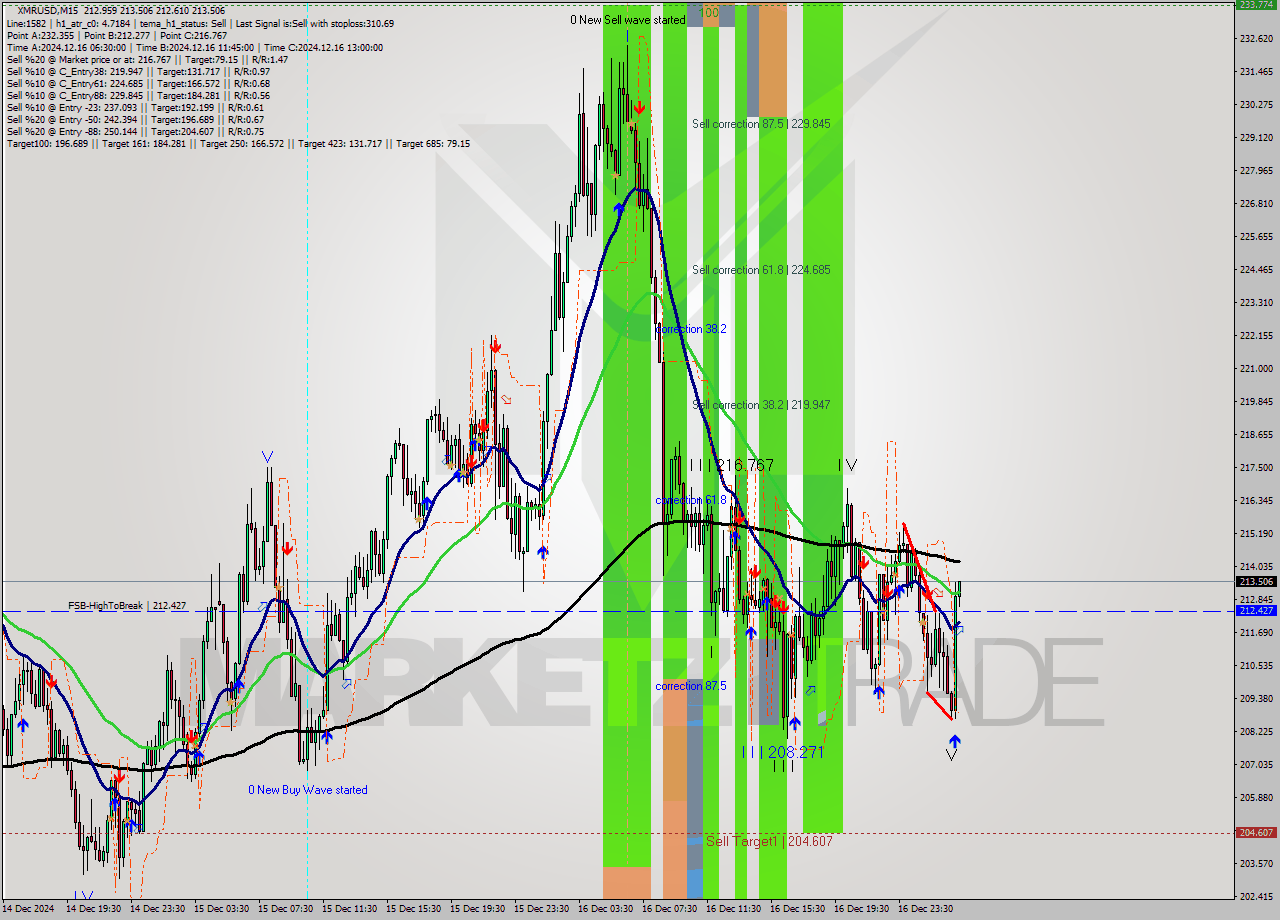Screen dimensions: 1280x920
Task: Click the 'I V' wave label
Action: (x=847, y=465)
